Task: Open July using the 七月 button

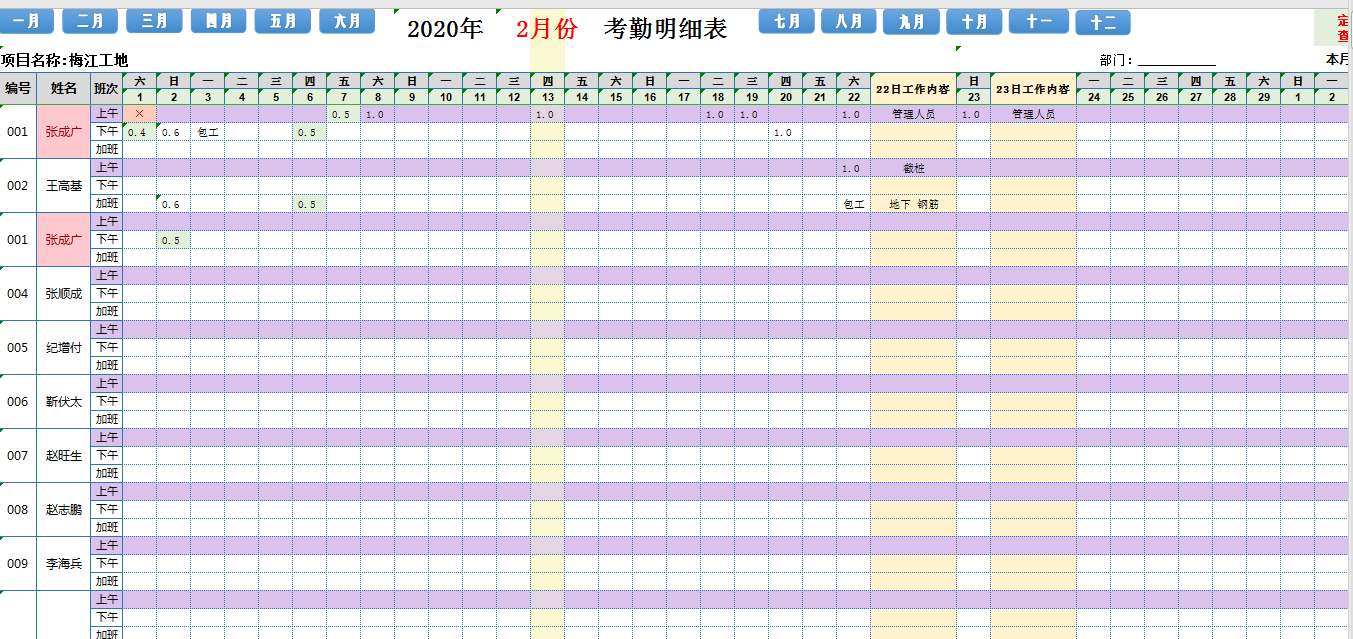Action: pyautogui.click(x=786, y=19)
